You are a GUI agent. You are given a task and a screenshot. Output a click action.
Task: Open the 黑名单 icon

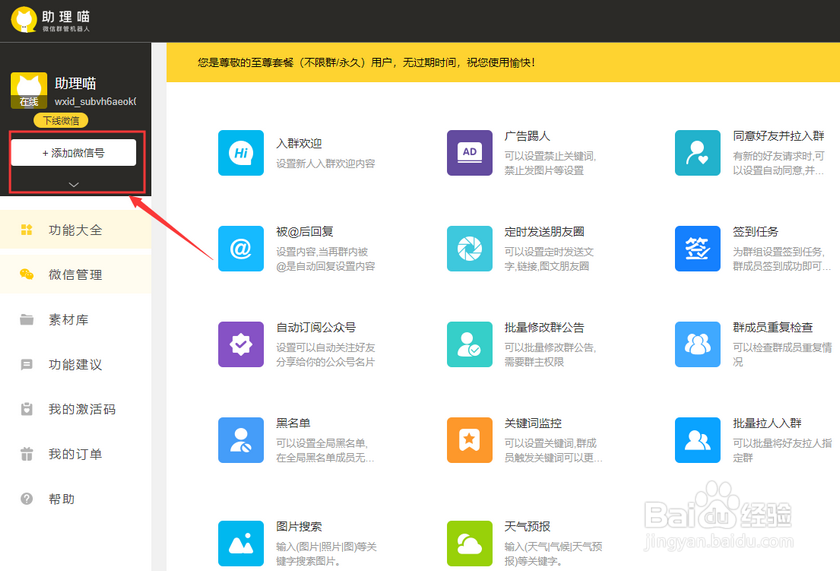(241, 440)
